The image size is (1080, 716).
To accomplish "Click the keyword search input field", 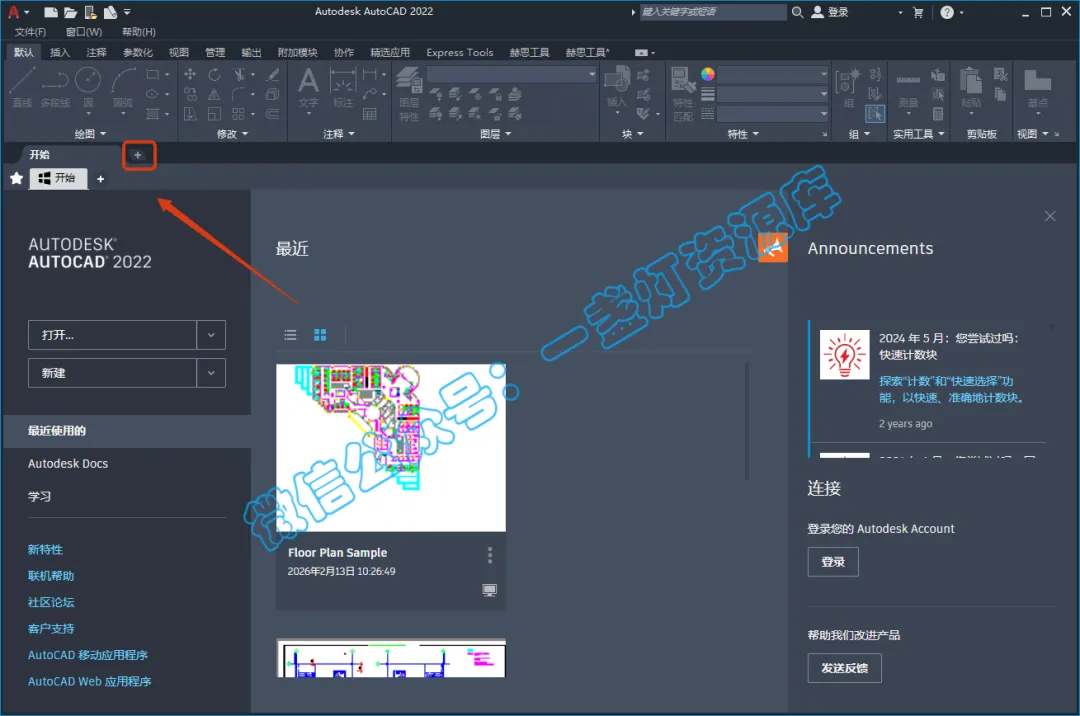I will pos(713,12).
